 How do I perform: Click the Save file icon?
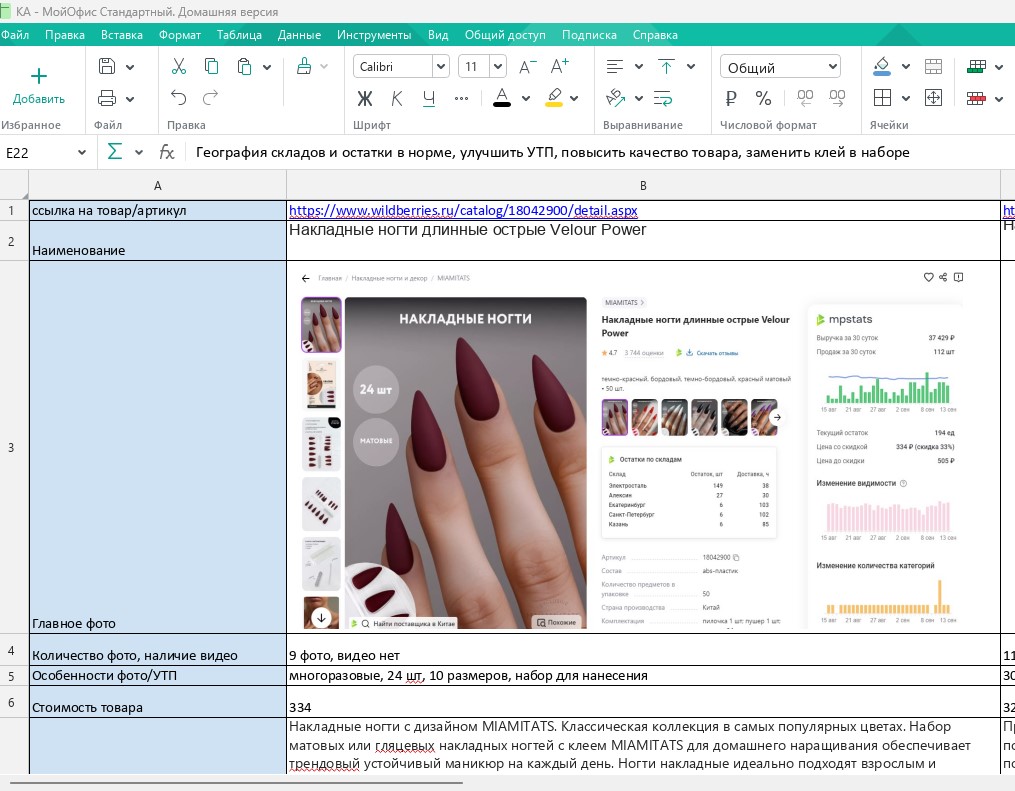click(107, 66)
